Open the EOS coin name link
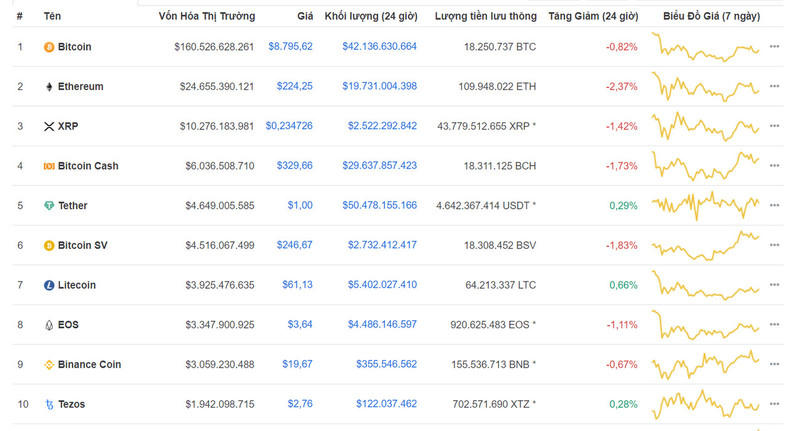Image resolution: width=800 pixels, height=431 pixels. point(68,325)
